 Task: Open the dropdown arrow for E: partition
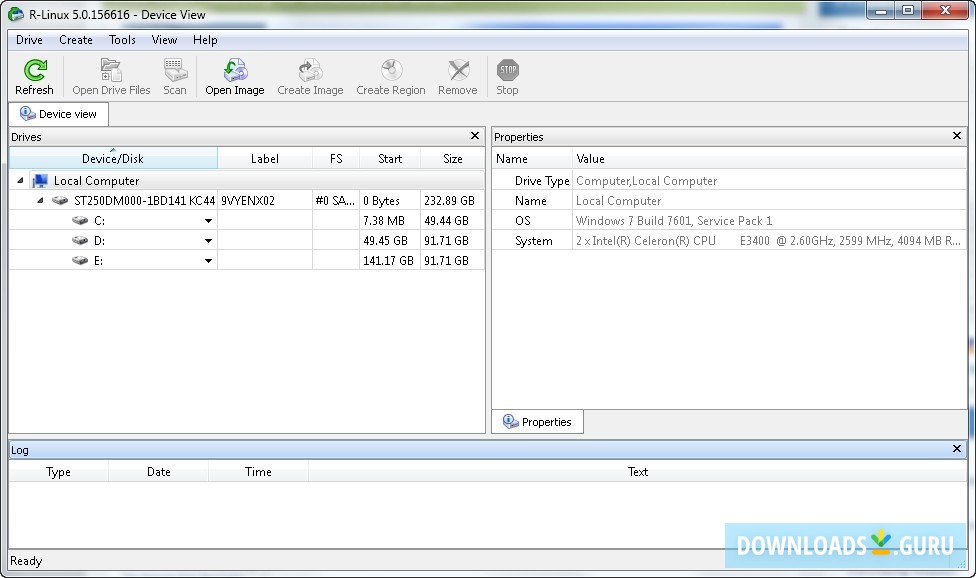[x=209, y=261]
